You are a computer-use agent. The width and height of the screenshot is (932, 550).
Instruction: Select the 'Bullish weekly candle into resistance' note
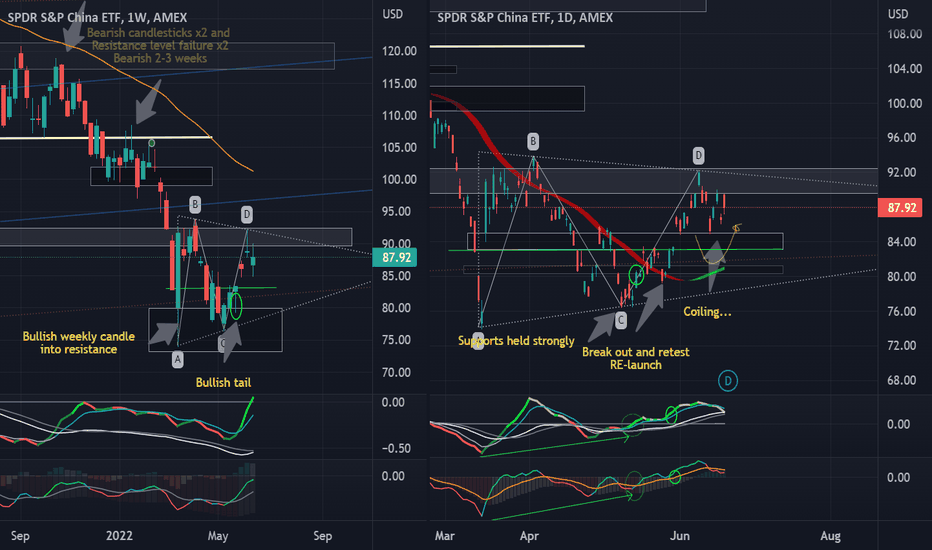coord(78,343)
